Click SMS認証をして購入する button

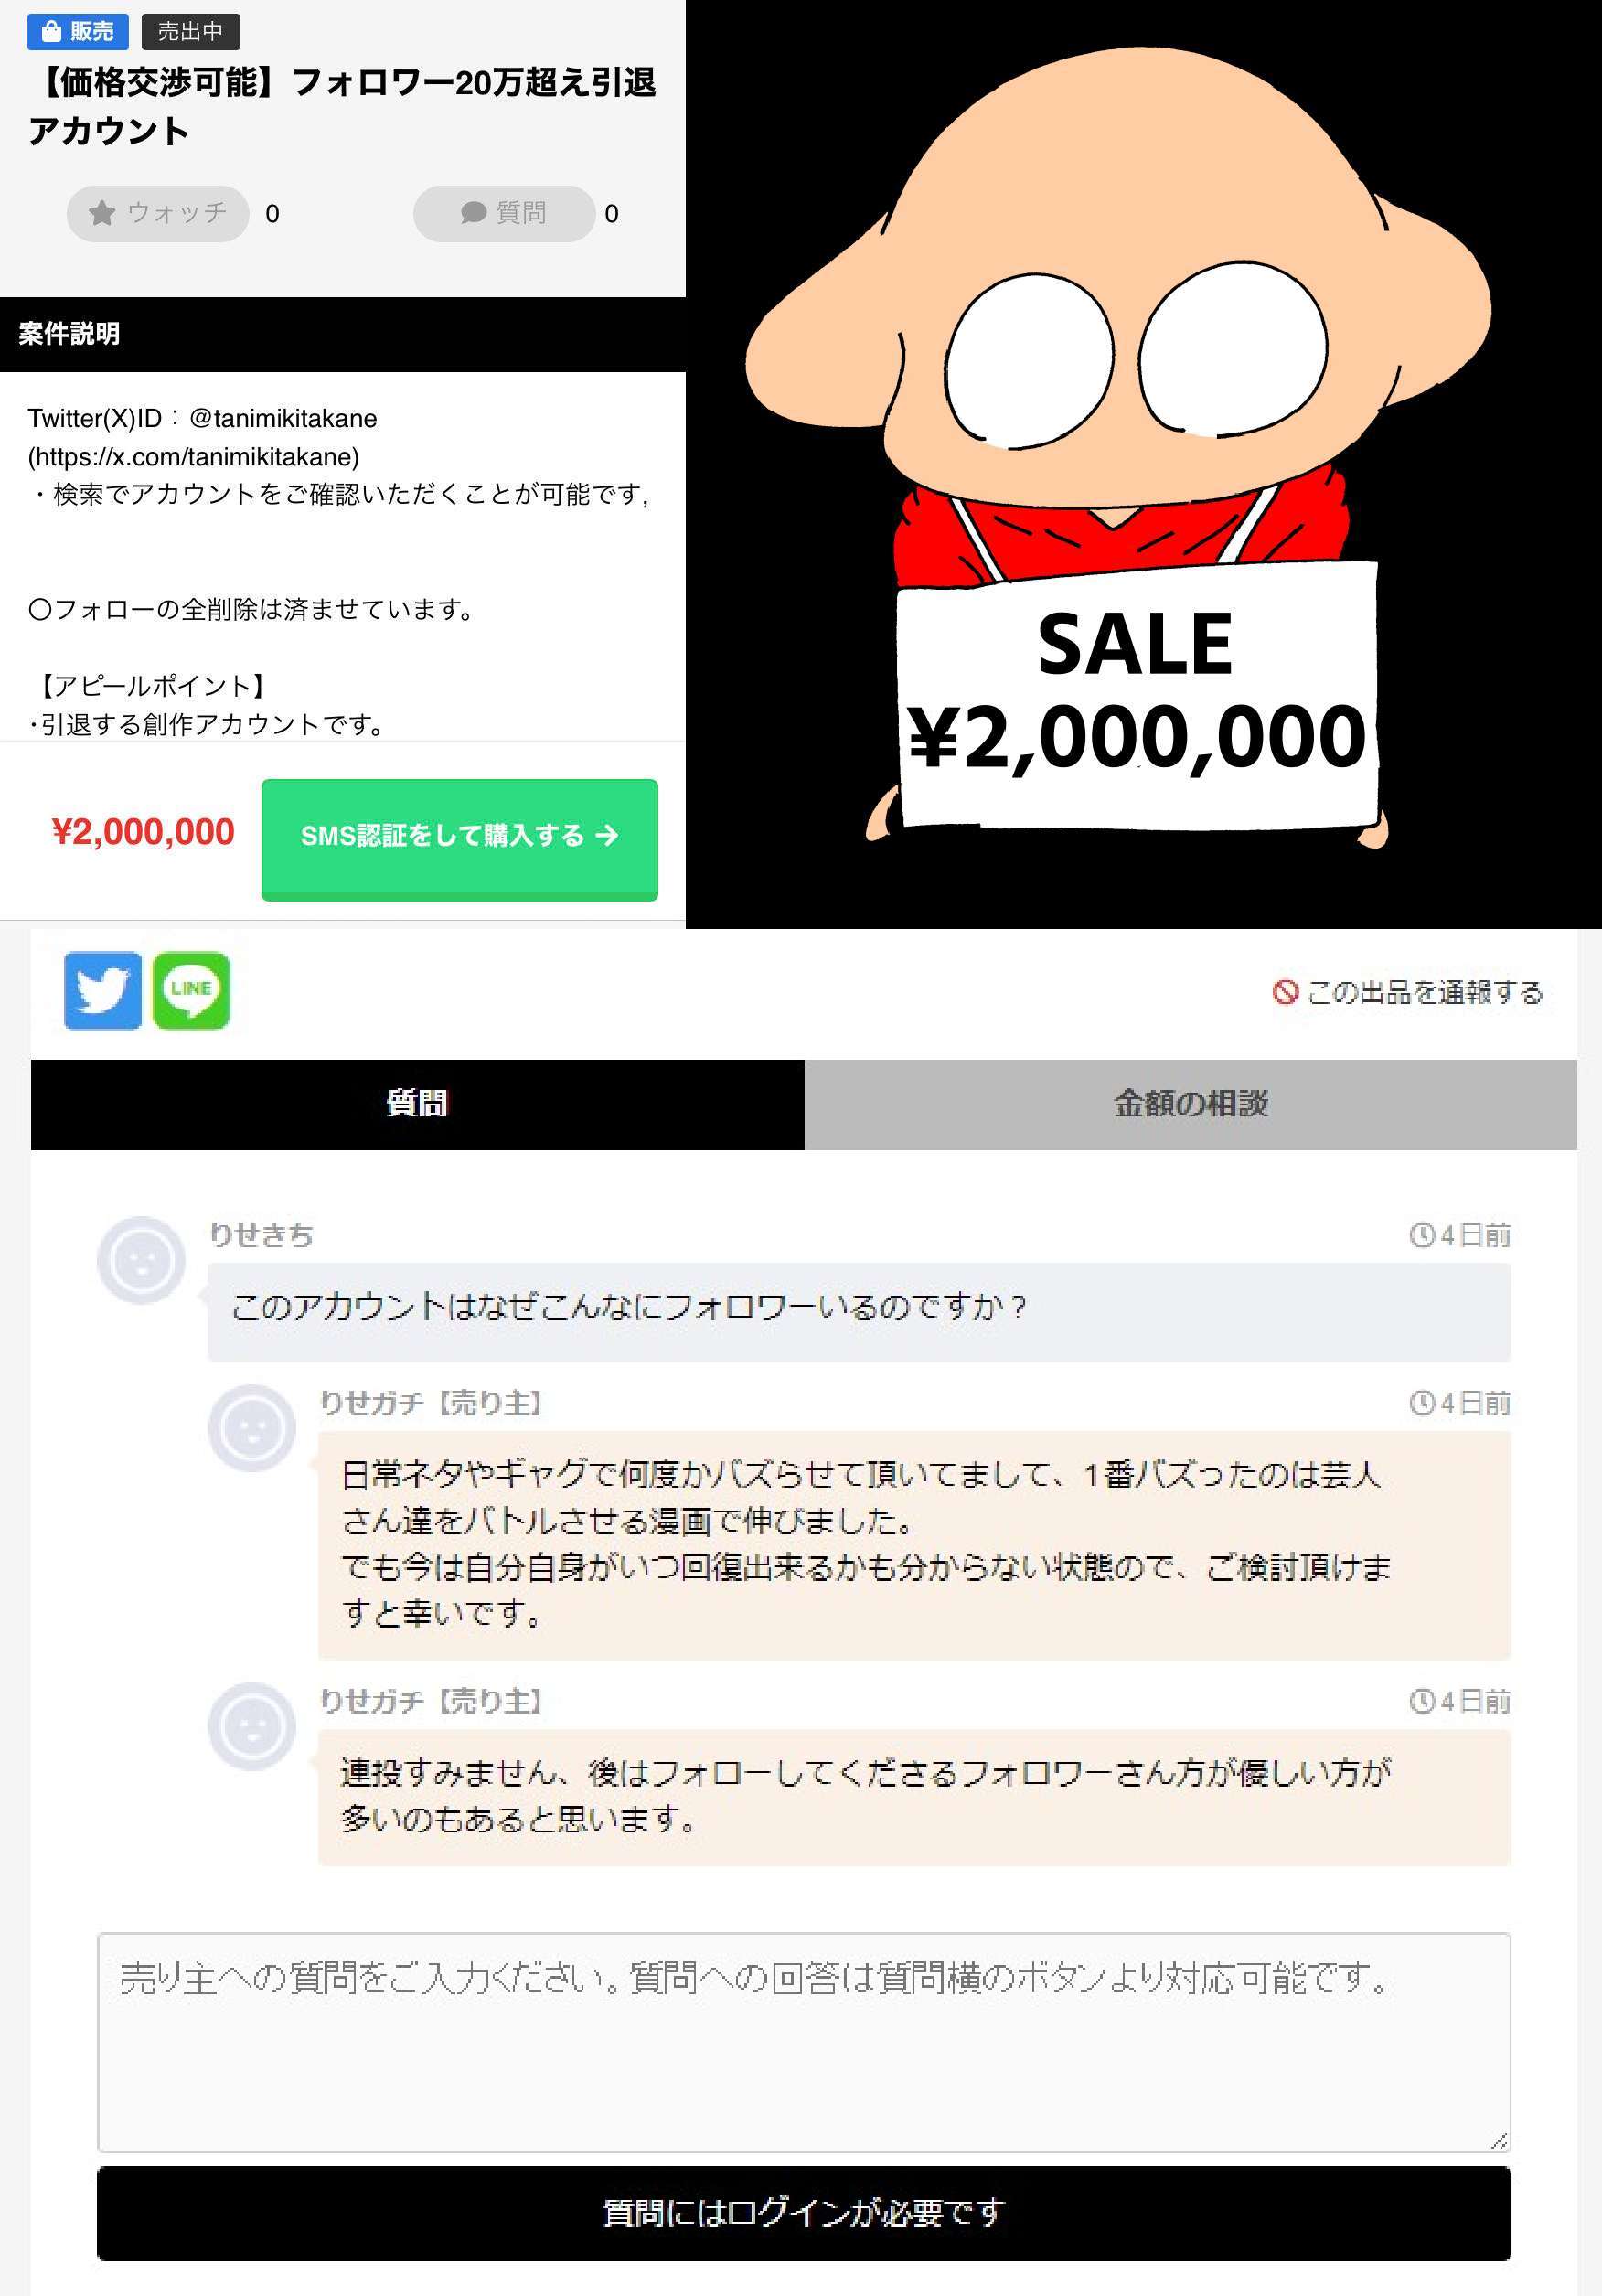coord(459,839)
